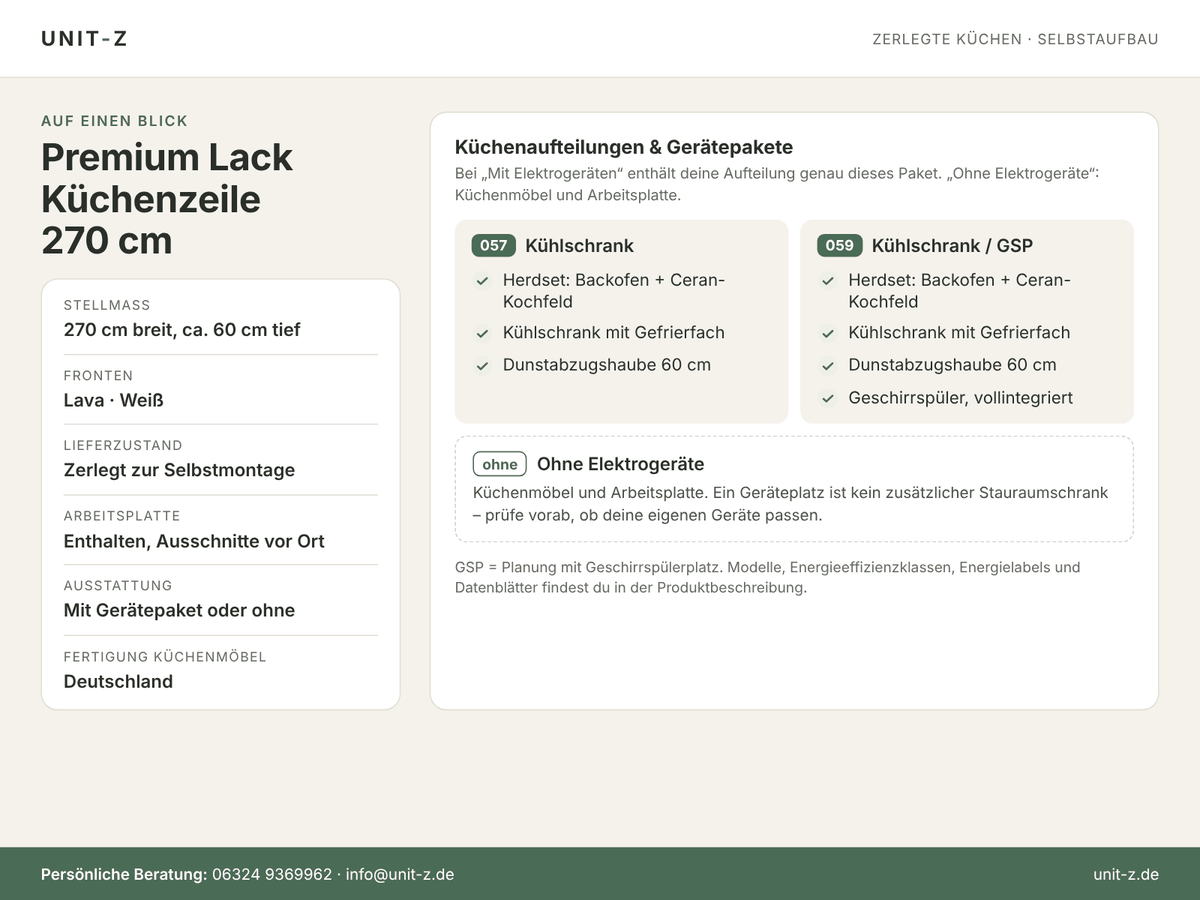The width and height of the screenshot is (1200, 900).
Task: Click the checkmark by Dunstabzugshaube 60 cm in card 057
Action: point(482,366)
